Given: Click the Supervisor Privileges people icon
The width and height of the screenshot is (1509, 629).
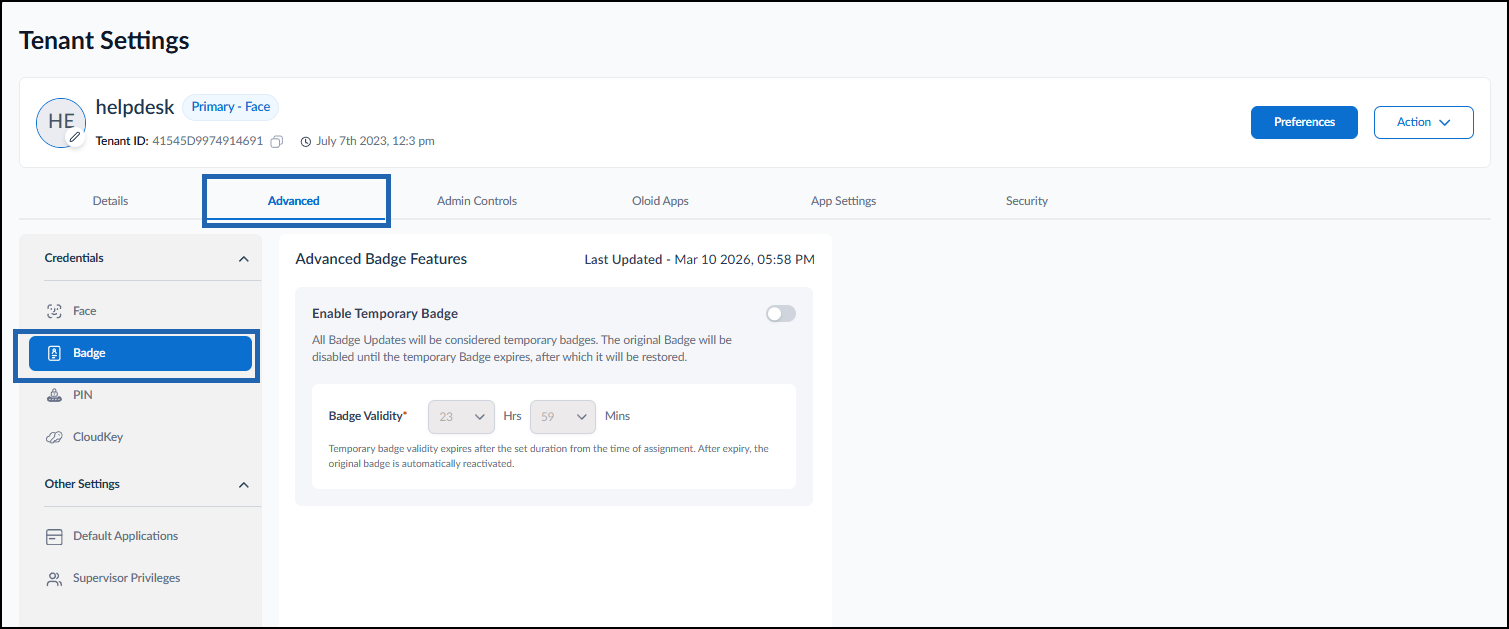Looking at the screenshot, I should pos(55,579).
